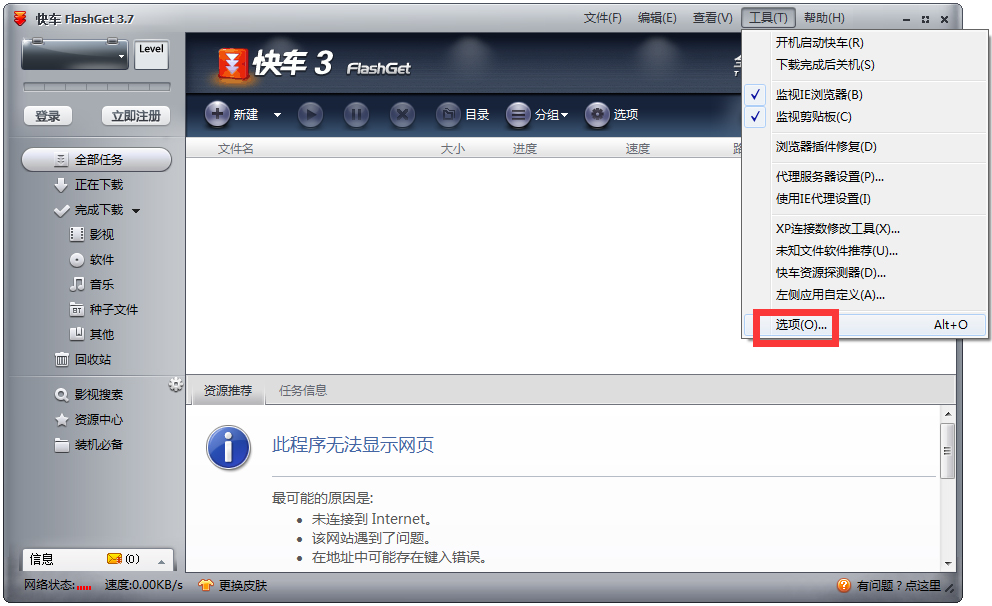Stop the download with cancel icon
The height and width of the screenshot is (606, 992).
[402, 114]
